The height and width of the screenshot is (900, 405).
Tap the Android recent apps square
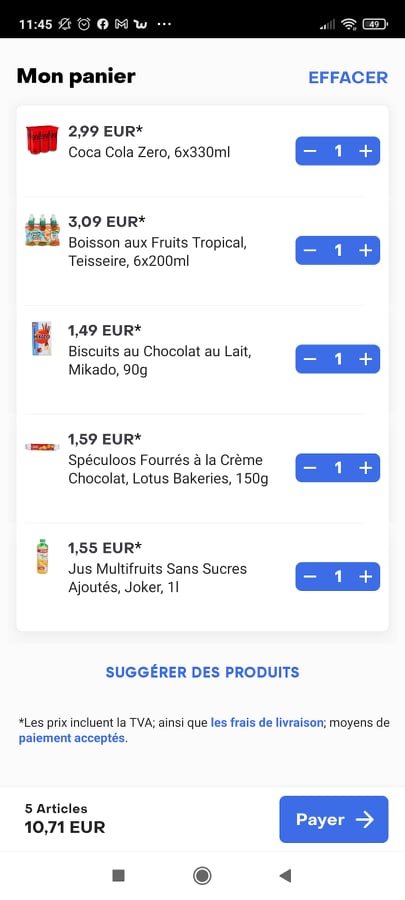point(118,875)
